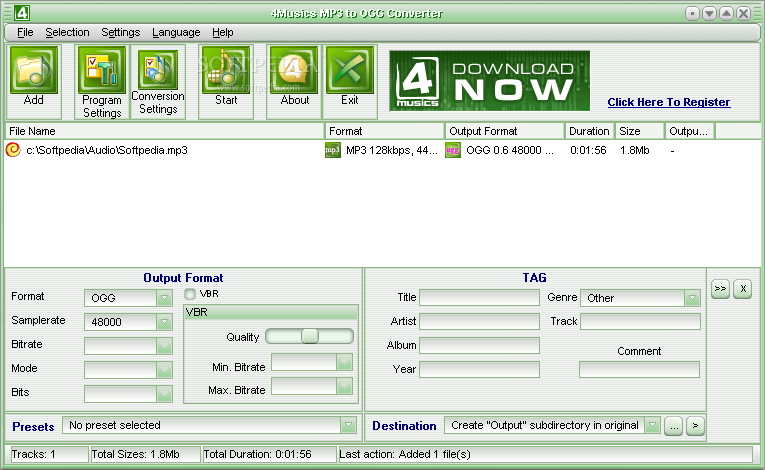Screen dimensions: 765x470
Task: Expand the Presets dropdown
Action: pos(348,425)
